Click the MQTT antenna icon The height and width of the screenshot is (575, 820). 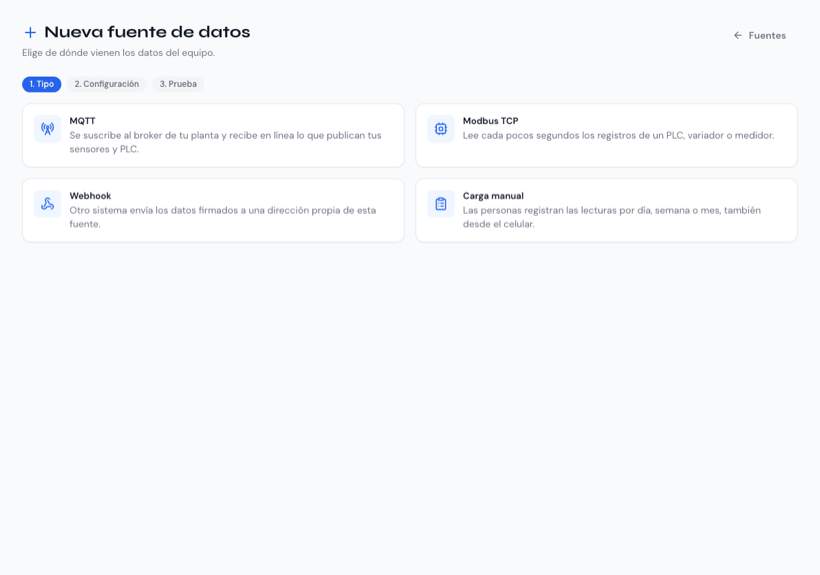click(x=48, y=129)
